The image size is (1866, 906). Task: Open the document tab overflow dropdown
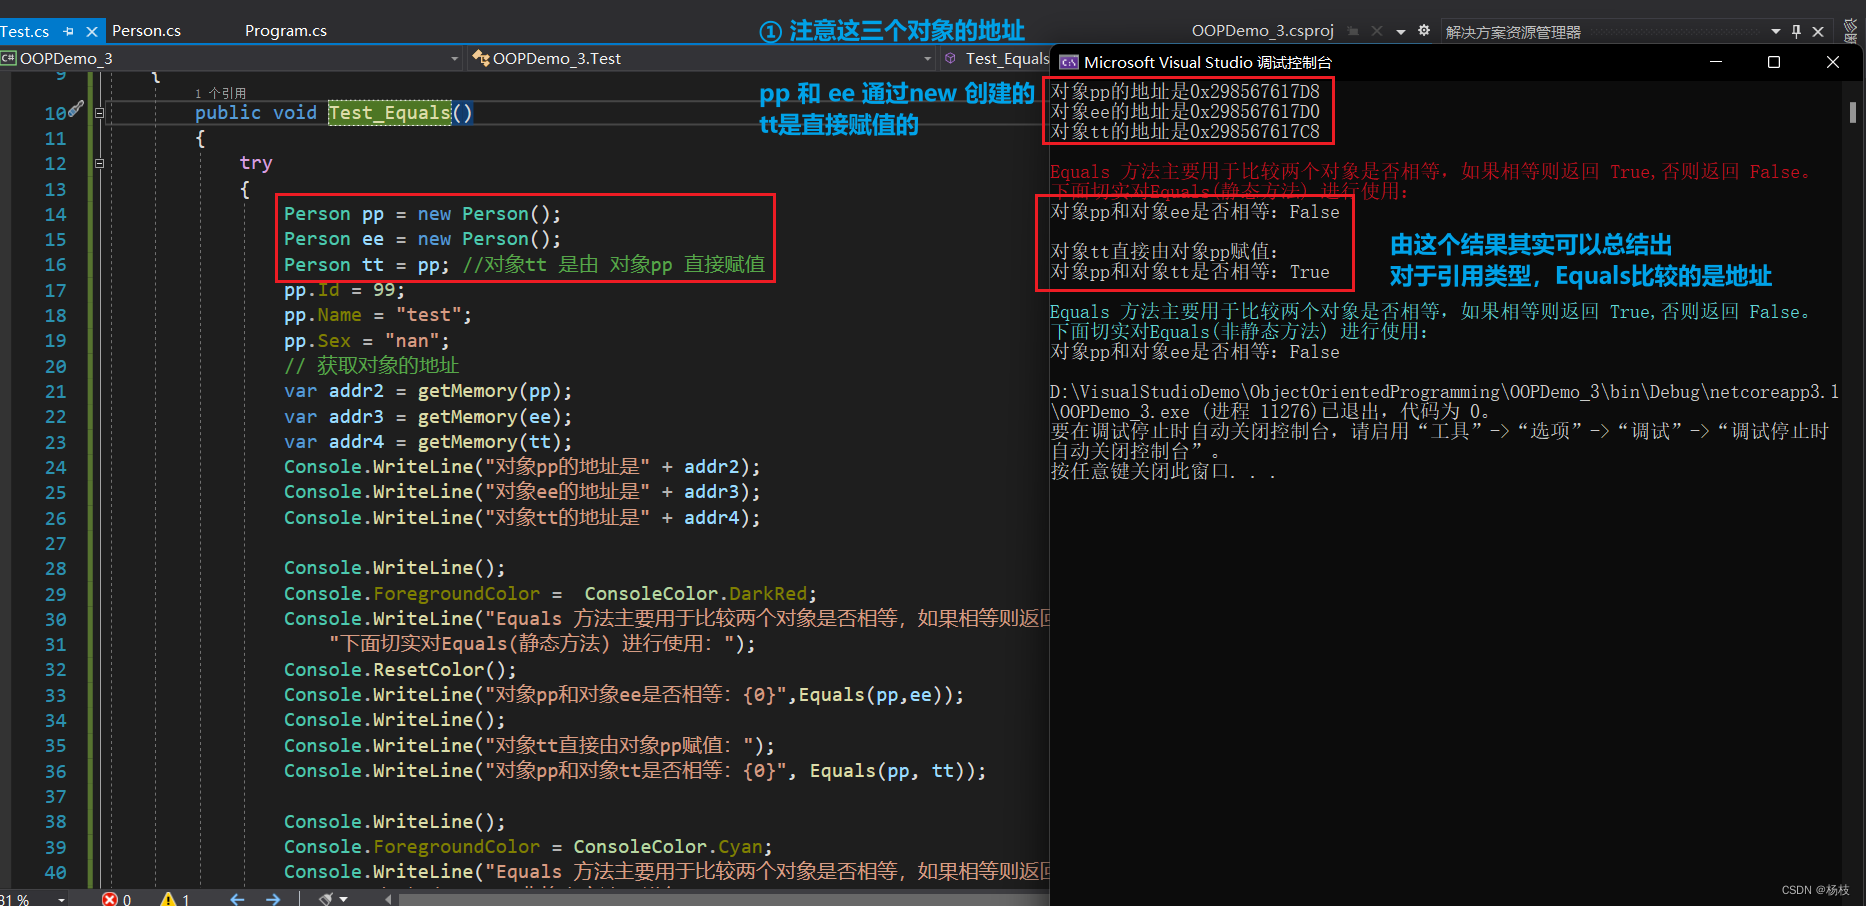[x=1400, y=32]
